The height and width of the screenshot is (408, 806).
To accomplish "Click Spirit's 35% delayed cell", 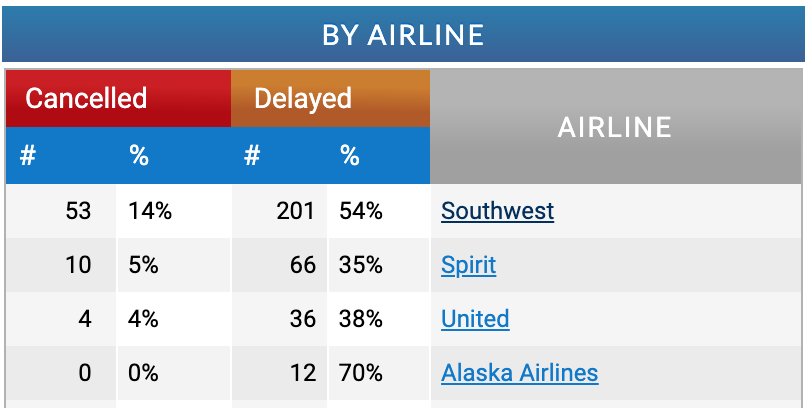I will [x=361, y=265].
